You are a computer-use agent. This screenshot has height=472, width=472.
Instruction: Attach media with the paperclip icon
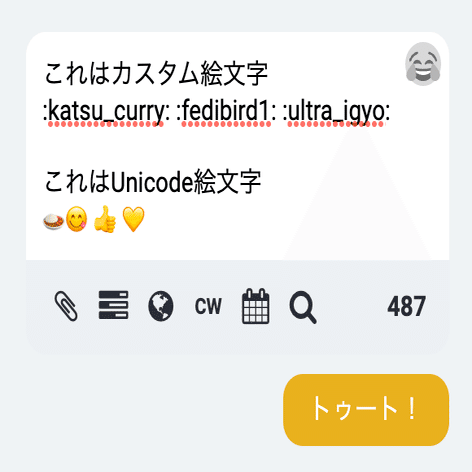coord(66,306)
